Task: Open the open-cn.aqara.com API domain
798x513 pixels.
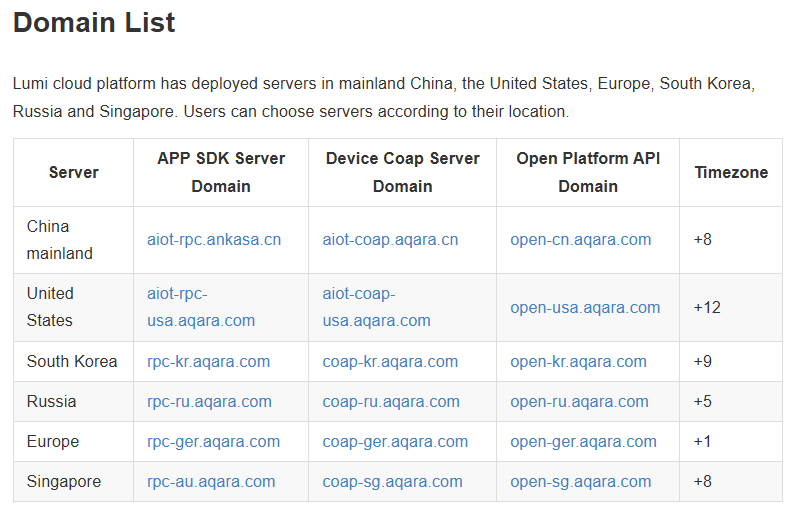Action: tap(580, 240)
